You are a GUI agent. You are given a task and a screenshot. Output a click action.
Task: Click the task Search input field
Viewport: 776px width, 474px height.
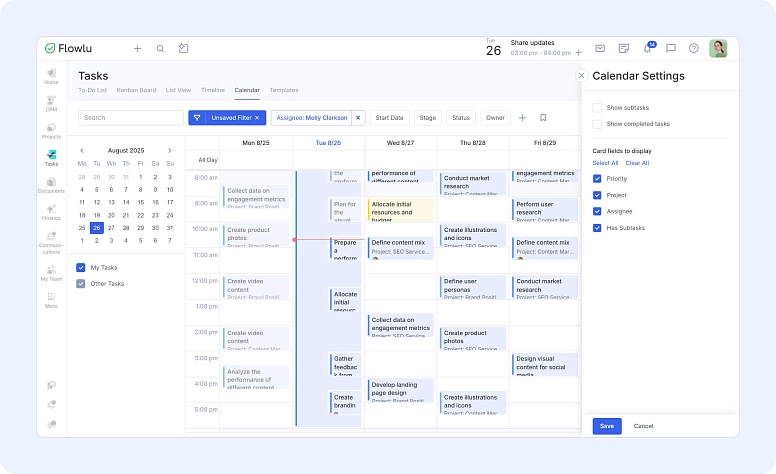[x=130, y=118]
